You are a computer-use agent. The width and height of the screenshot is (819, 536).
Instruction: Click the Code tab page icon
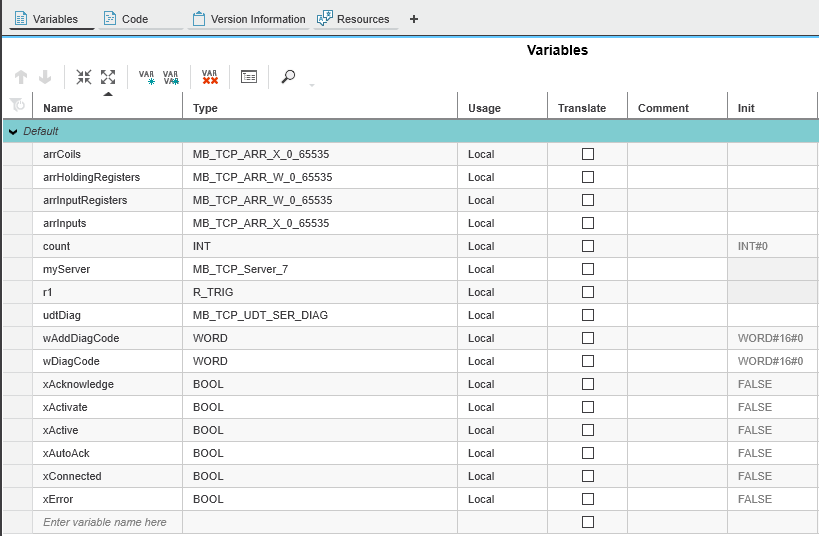click(110, 19)
